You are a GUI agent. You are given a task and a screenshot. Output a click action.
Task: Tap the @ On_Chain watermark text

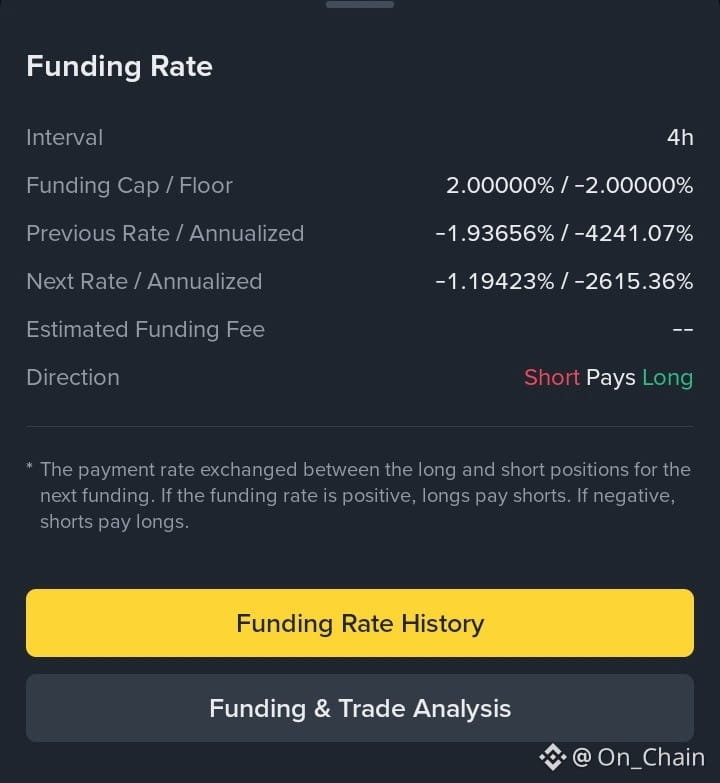pos(638,758)
